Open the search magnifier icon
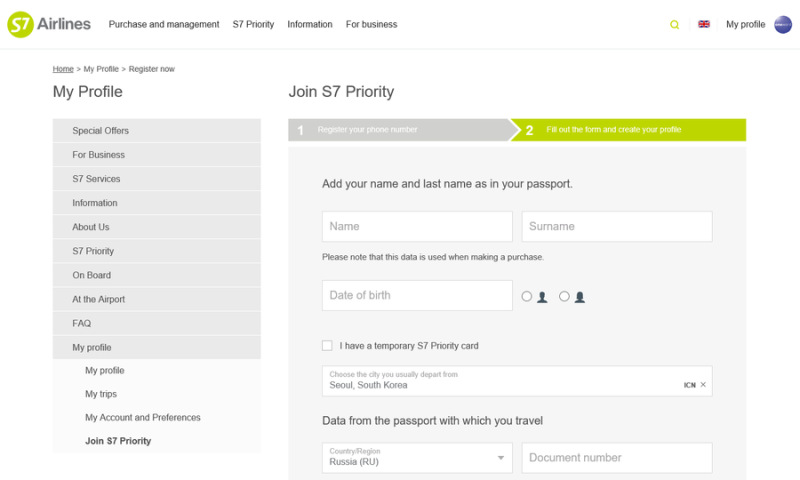 pos(675,25)
